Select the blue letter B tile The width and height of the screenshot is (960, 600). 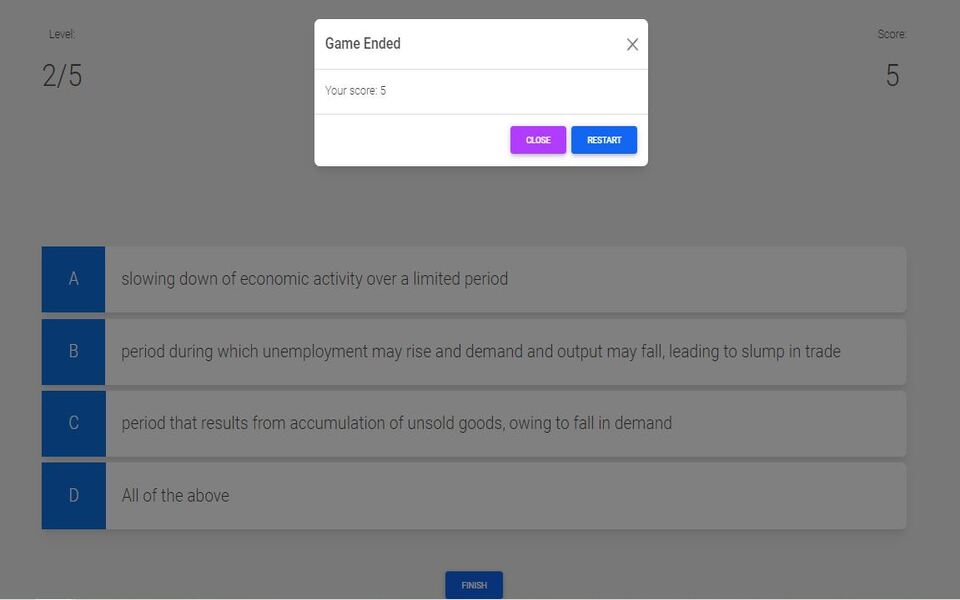73,351
